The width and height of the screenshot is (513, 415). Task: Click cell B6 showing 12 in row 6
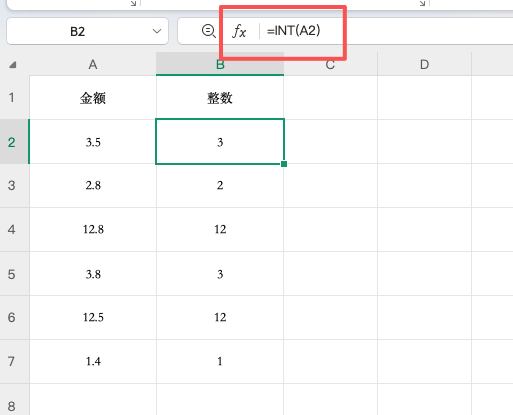click(x=220, y=317)
